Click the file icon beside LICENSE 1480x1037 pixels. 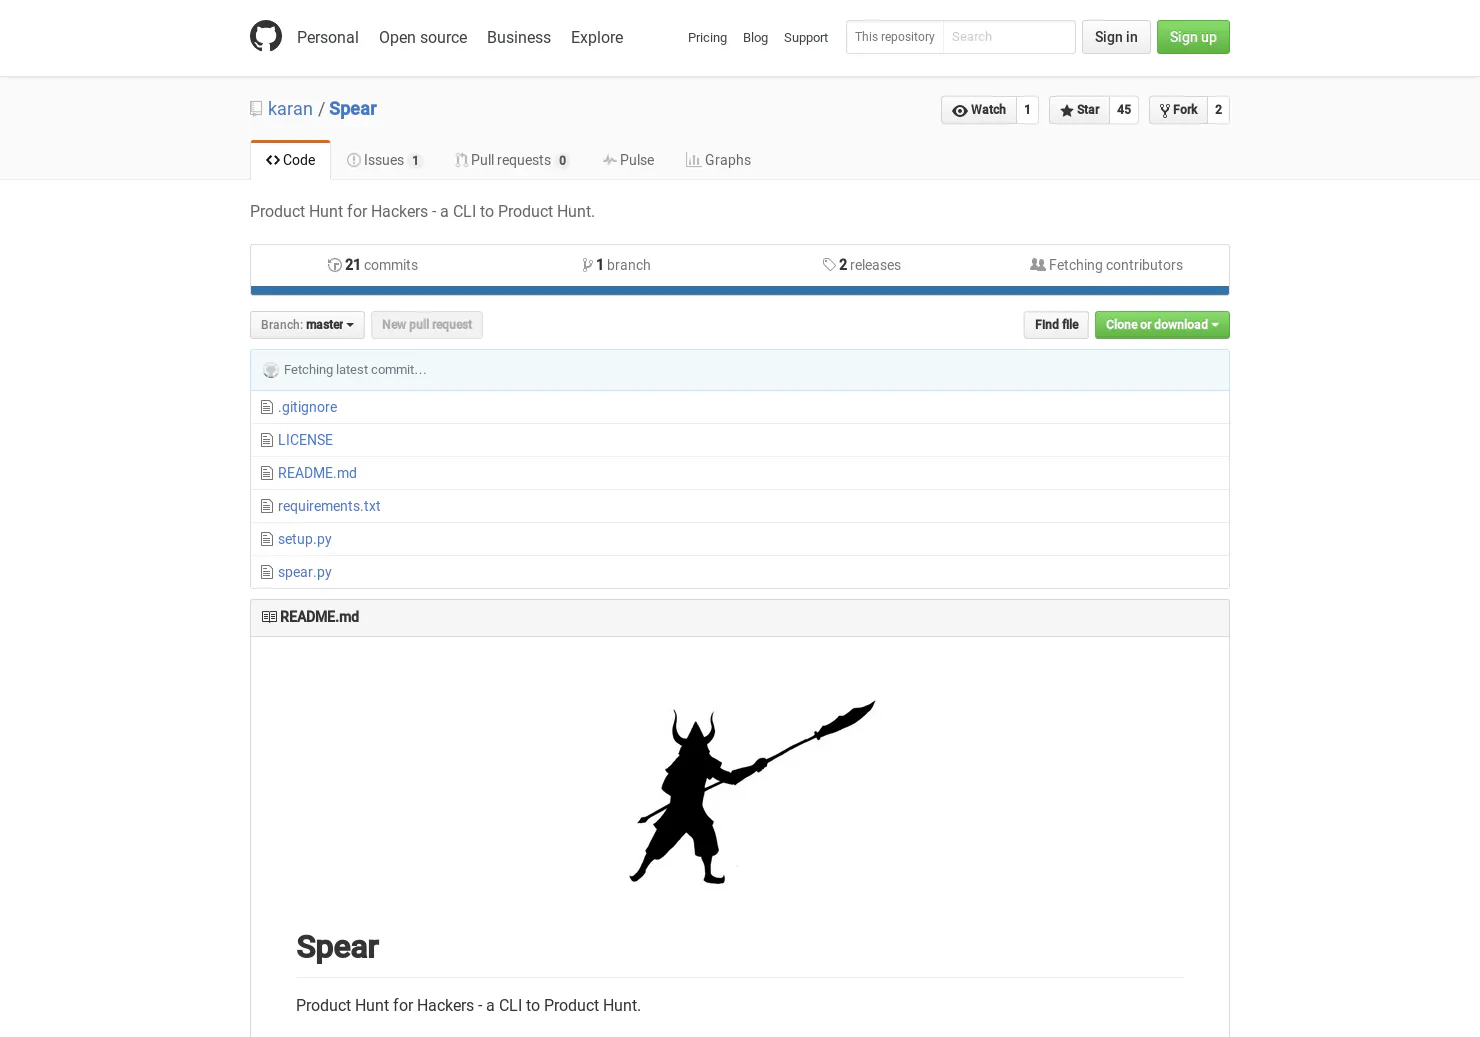(x=267, y=440)
